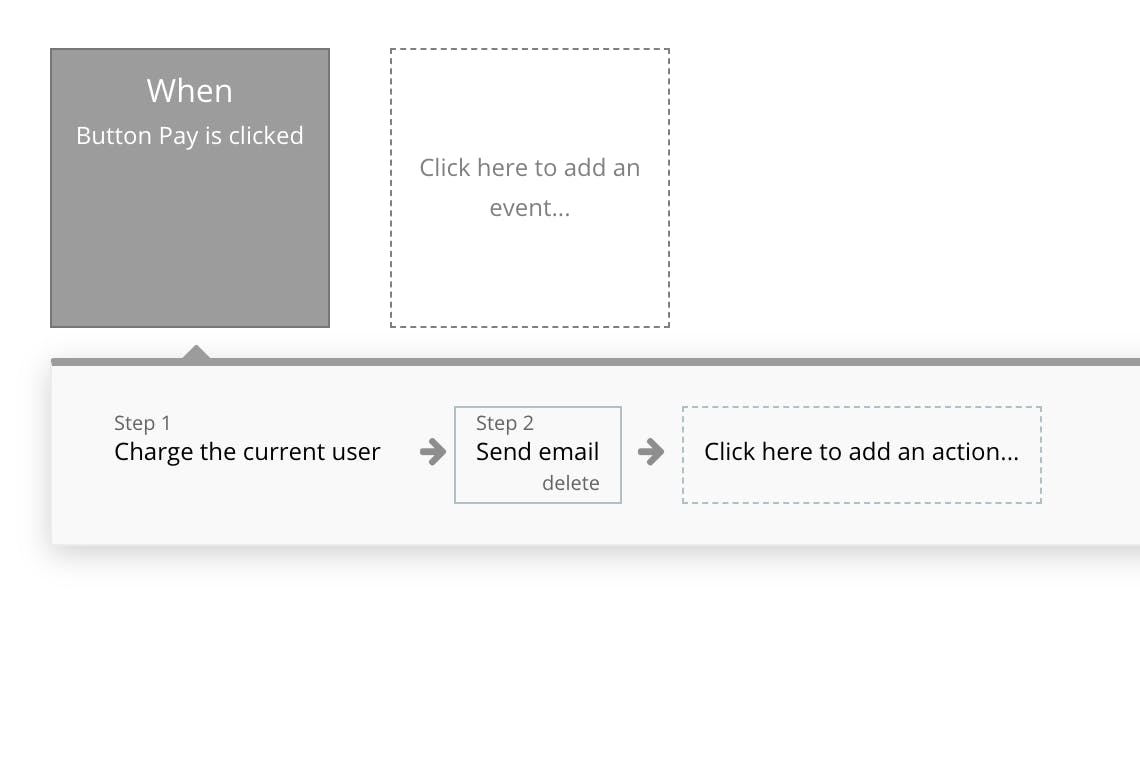Click the "When" heading in the event box
The height and width of the screenshot is (760, 1140).
coord(190,91)
